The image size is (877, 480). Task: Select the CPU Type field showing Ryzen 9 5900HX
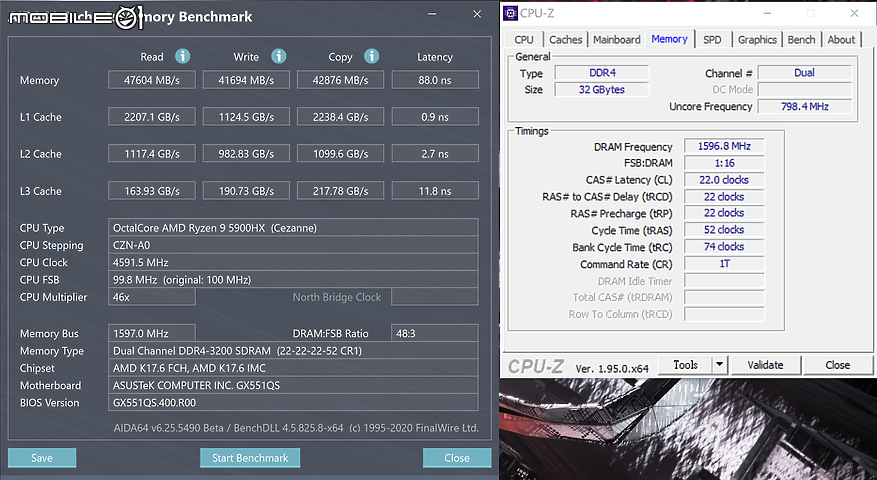pyautogui.click(x=293, y=228)
